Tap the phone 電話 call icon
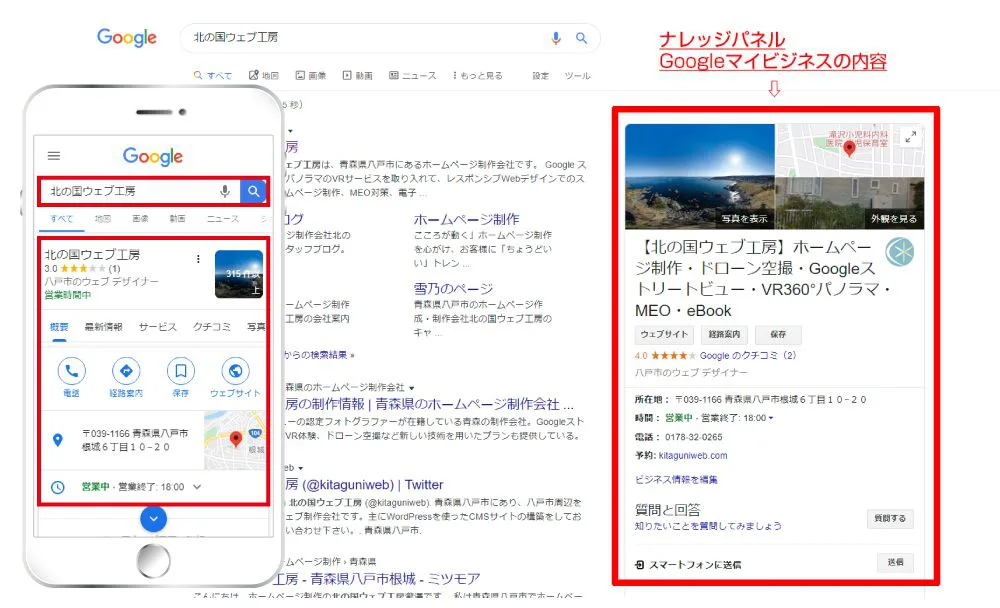The image size is (1000, 608). tap(71, 371)
